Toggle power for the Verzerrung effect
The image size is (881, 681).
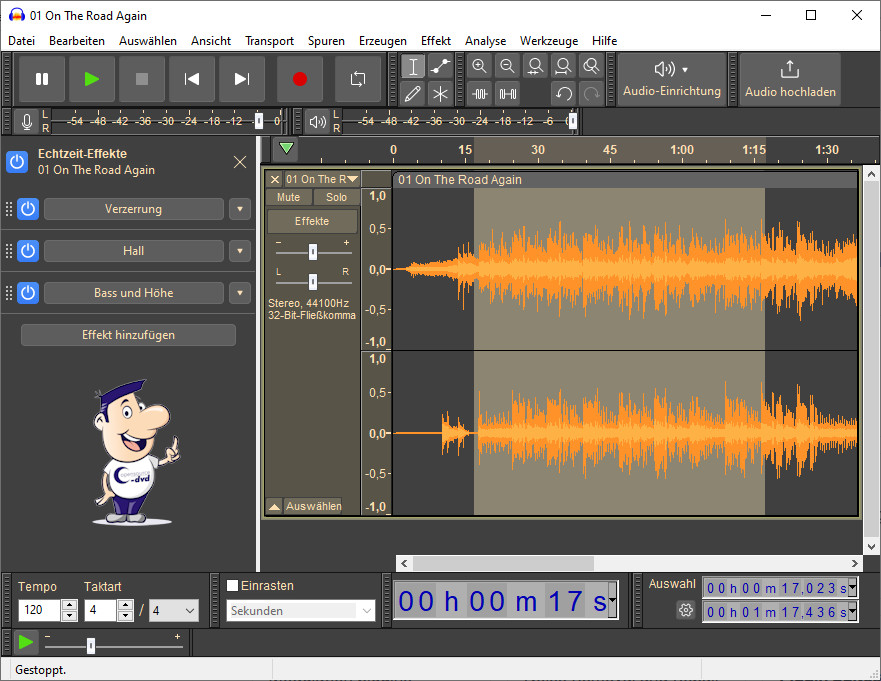pyautogui.click(x=28, y=209)
